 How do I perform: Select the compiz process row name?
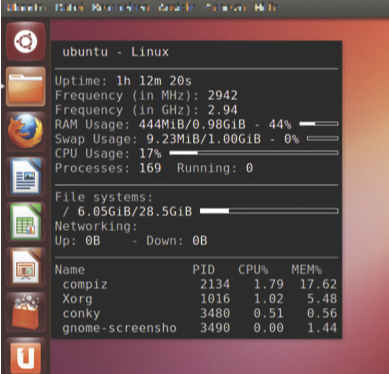point(85,285)
